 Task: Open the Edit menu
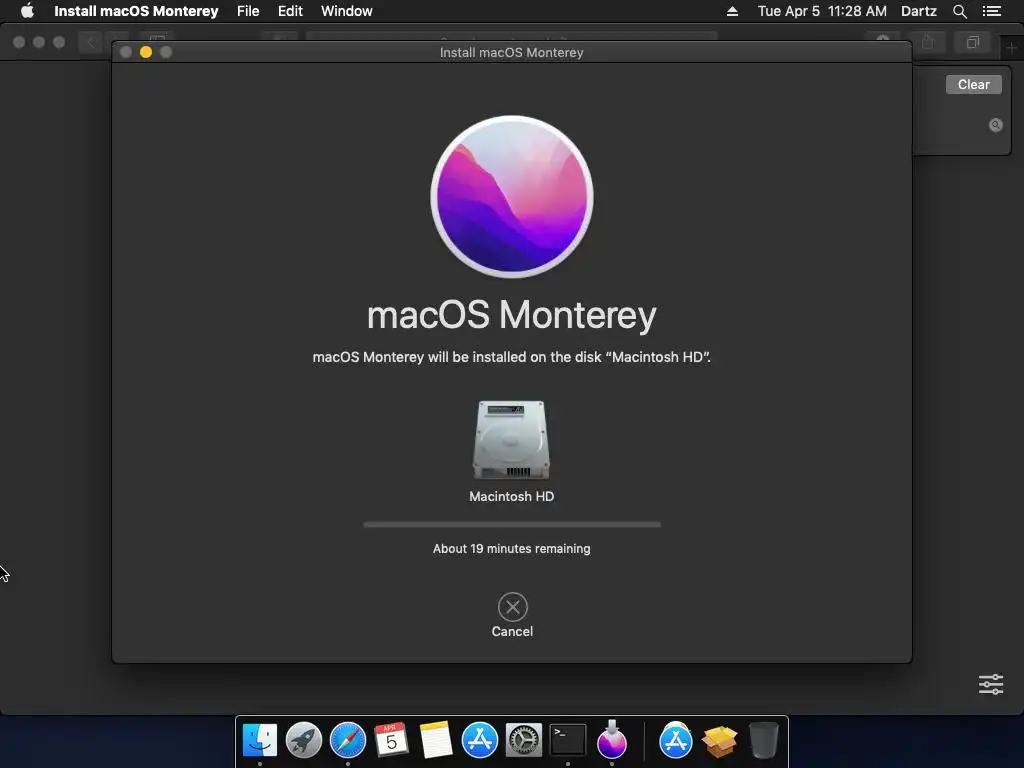(x=290, y=11)
